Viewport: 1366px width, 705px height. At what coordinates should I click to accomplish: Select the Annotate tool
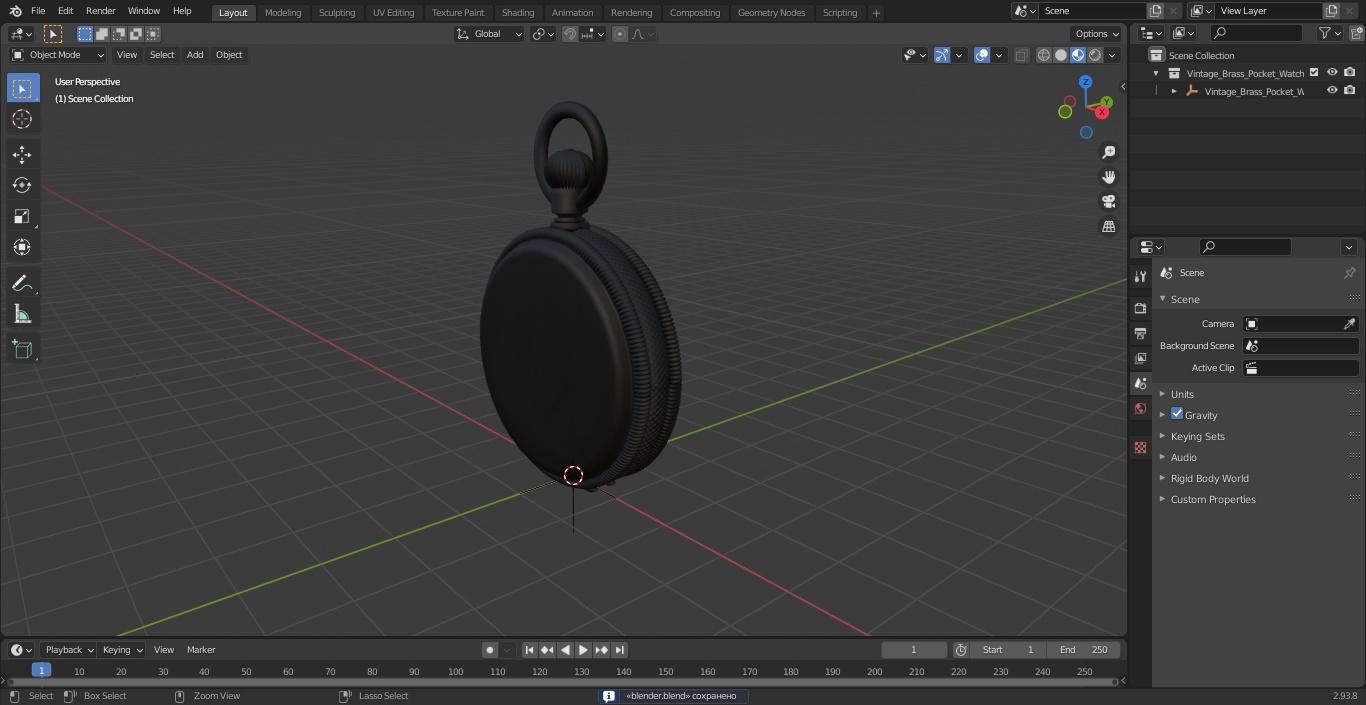click(x=22, y=283)
